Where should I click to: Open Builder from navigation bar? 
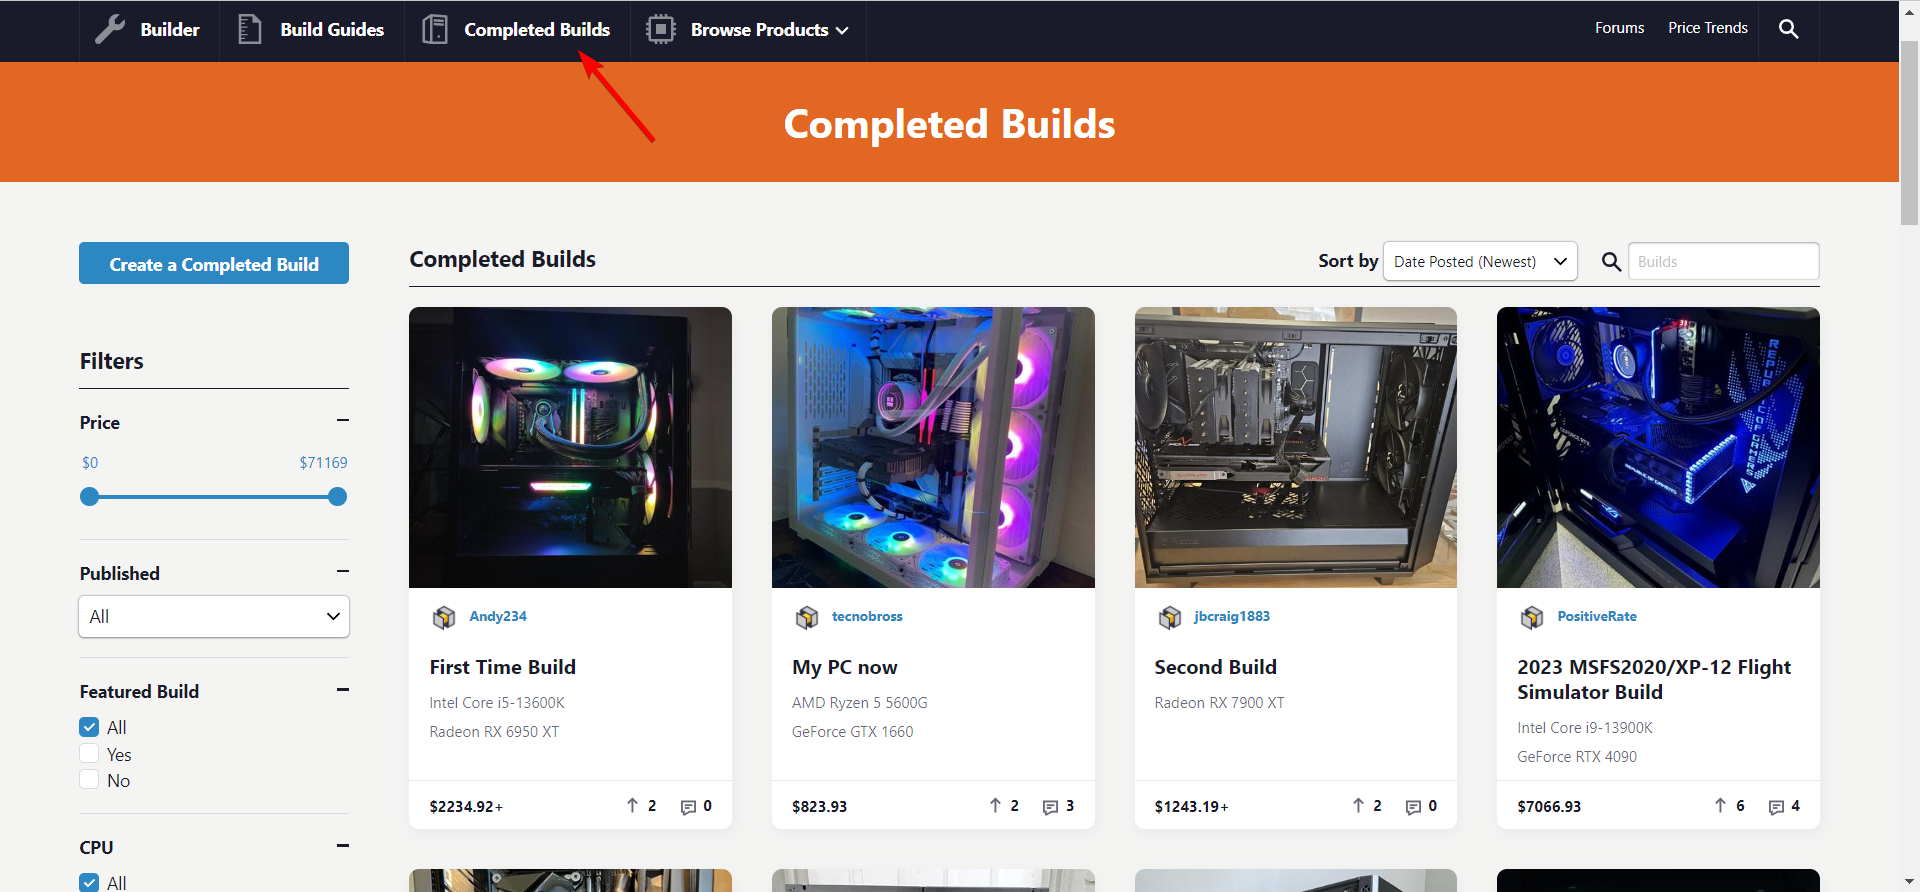[x=149, y=30]
